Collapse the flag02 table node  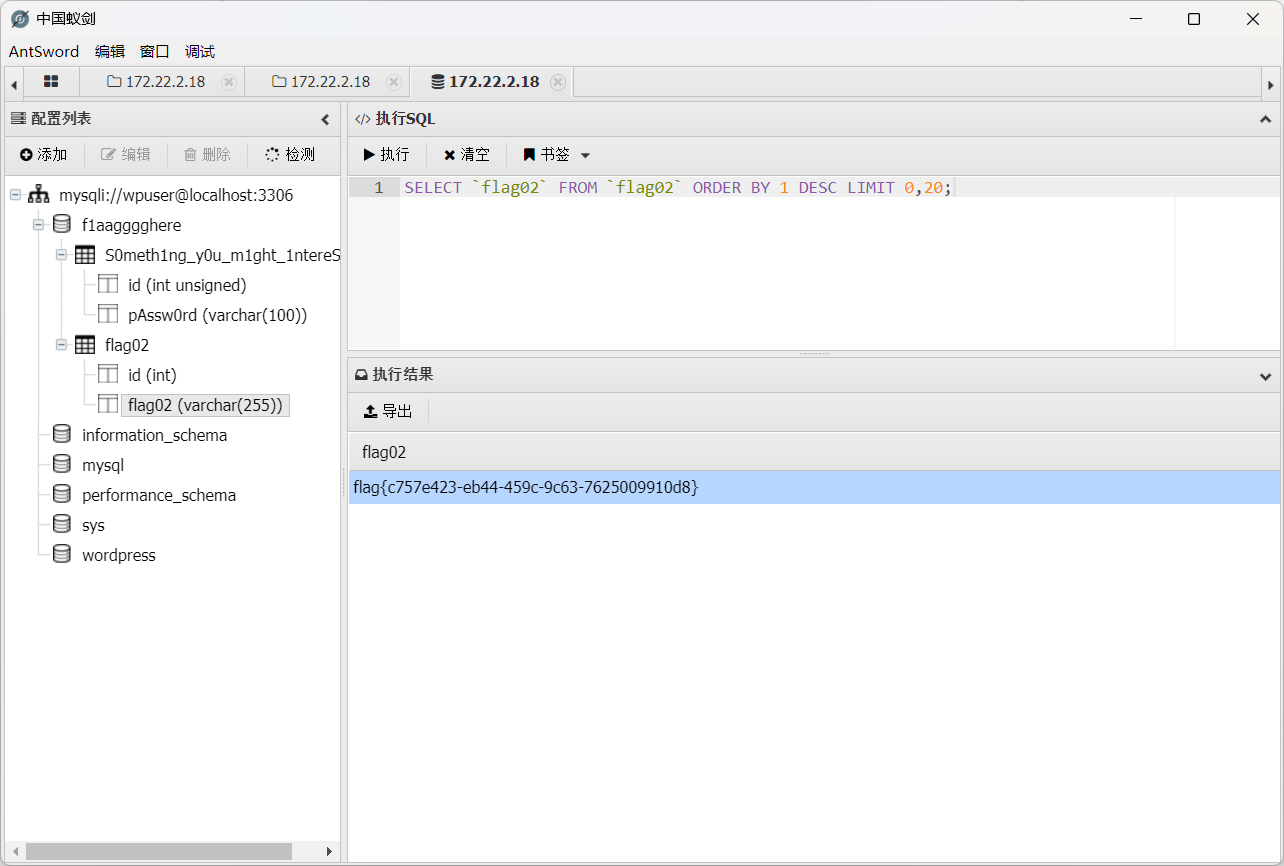tap(61, 345)
